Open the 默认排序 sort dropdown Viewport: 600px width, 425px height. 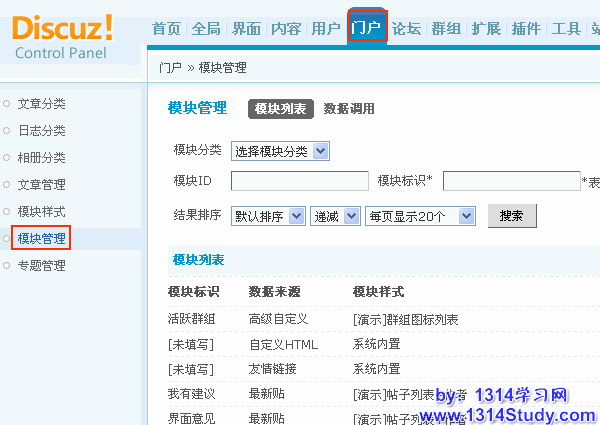267,216
